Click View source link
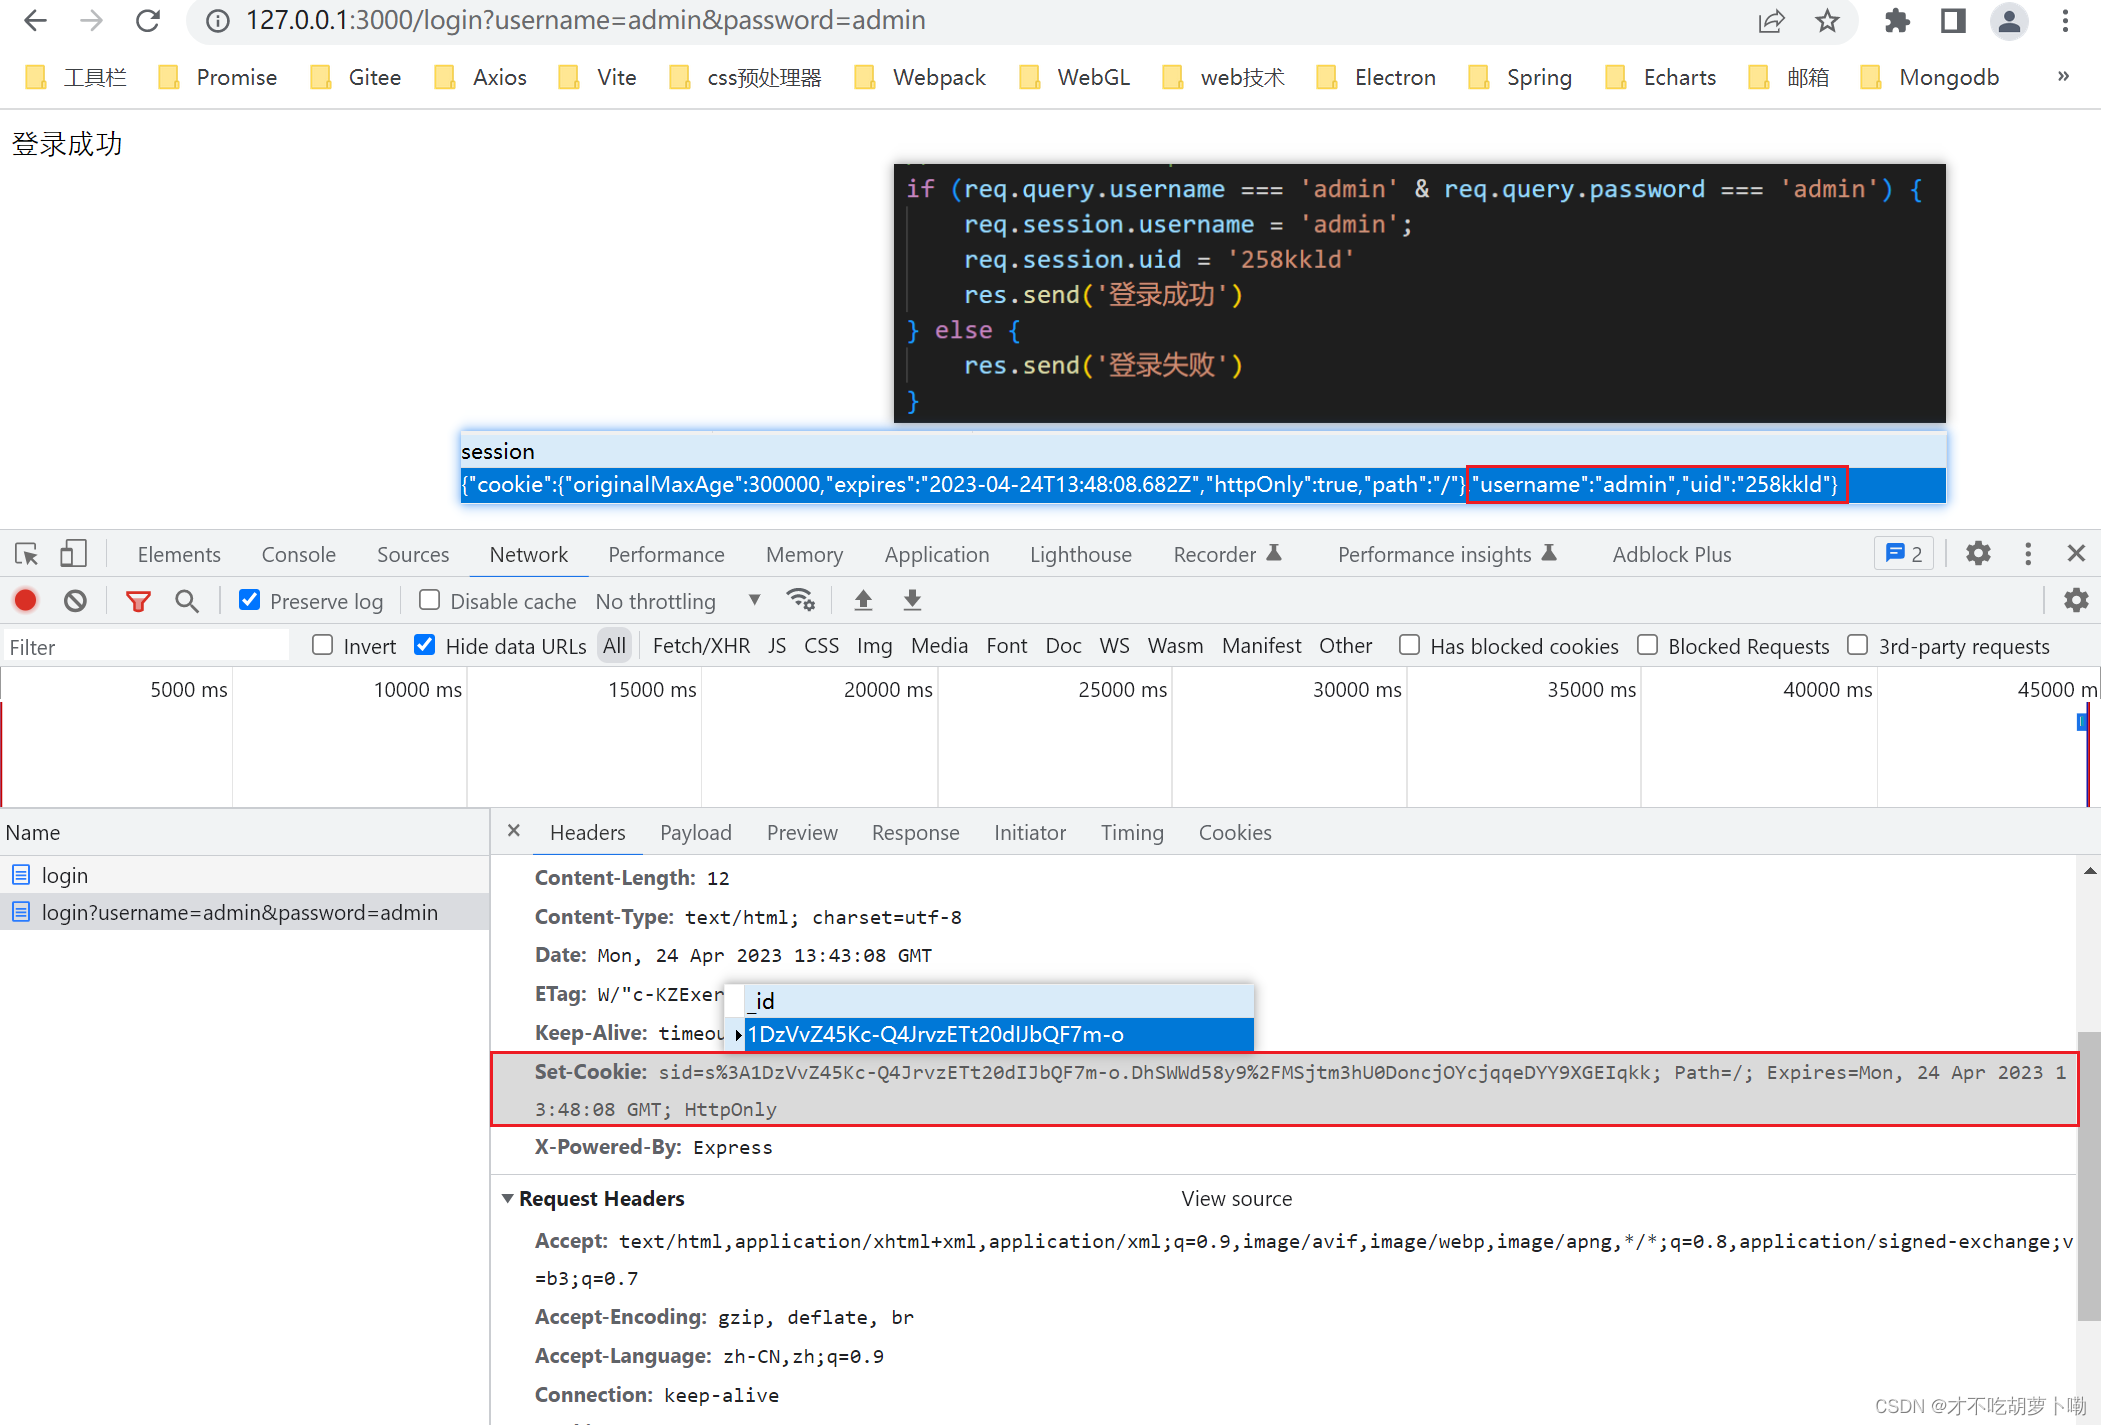This screenshot has width=2101, height=1425. click(x=1236, y=1198)
